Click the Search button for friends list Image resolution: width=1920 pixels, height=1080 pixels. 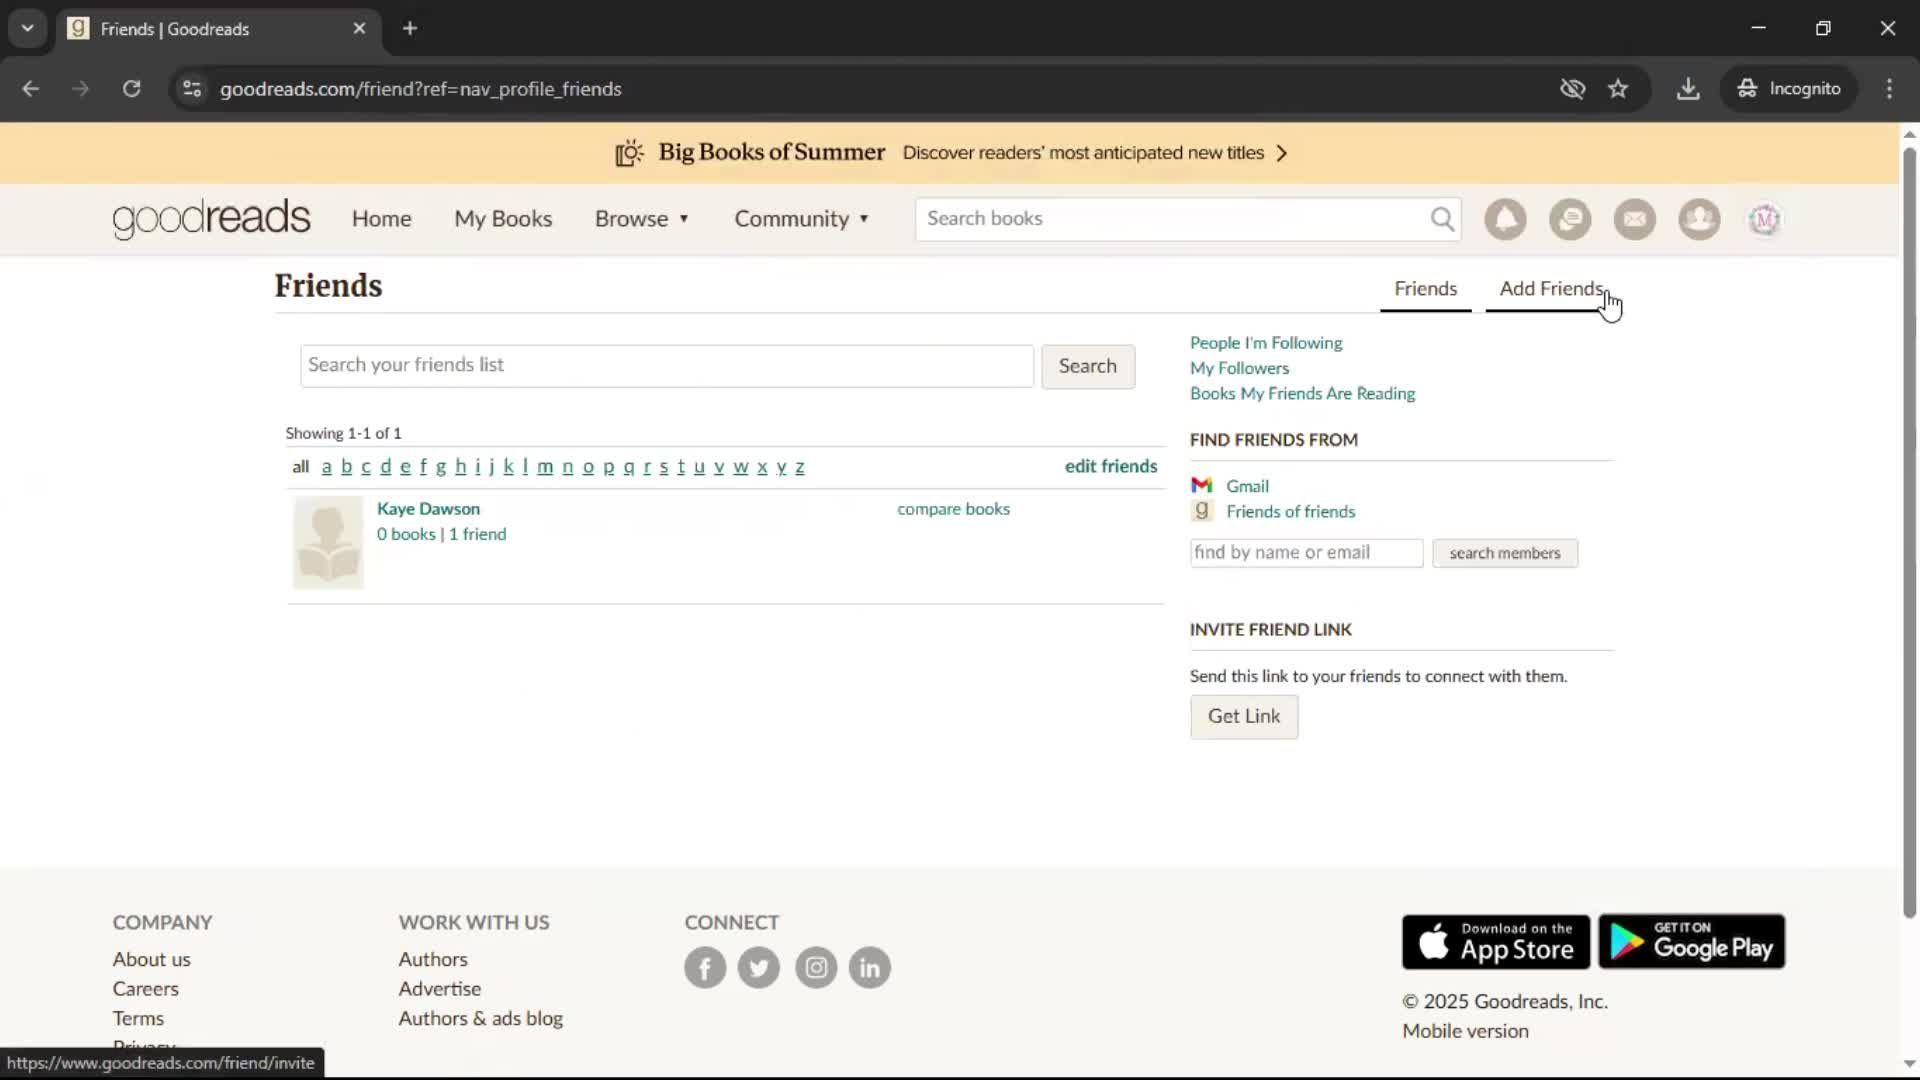click(x=1087, y=366)
